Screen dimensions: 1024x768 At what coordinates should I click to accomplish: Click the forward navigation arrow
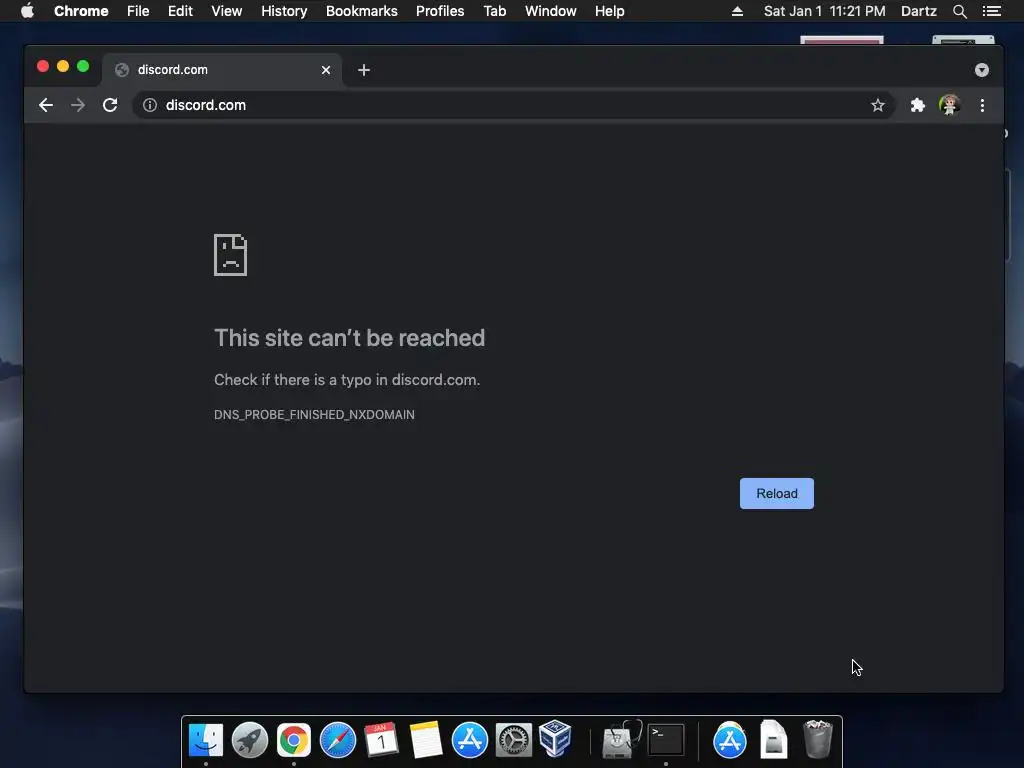click(78, 105)
